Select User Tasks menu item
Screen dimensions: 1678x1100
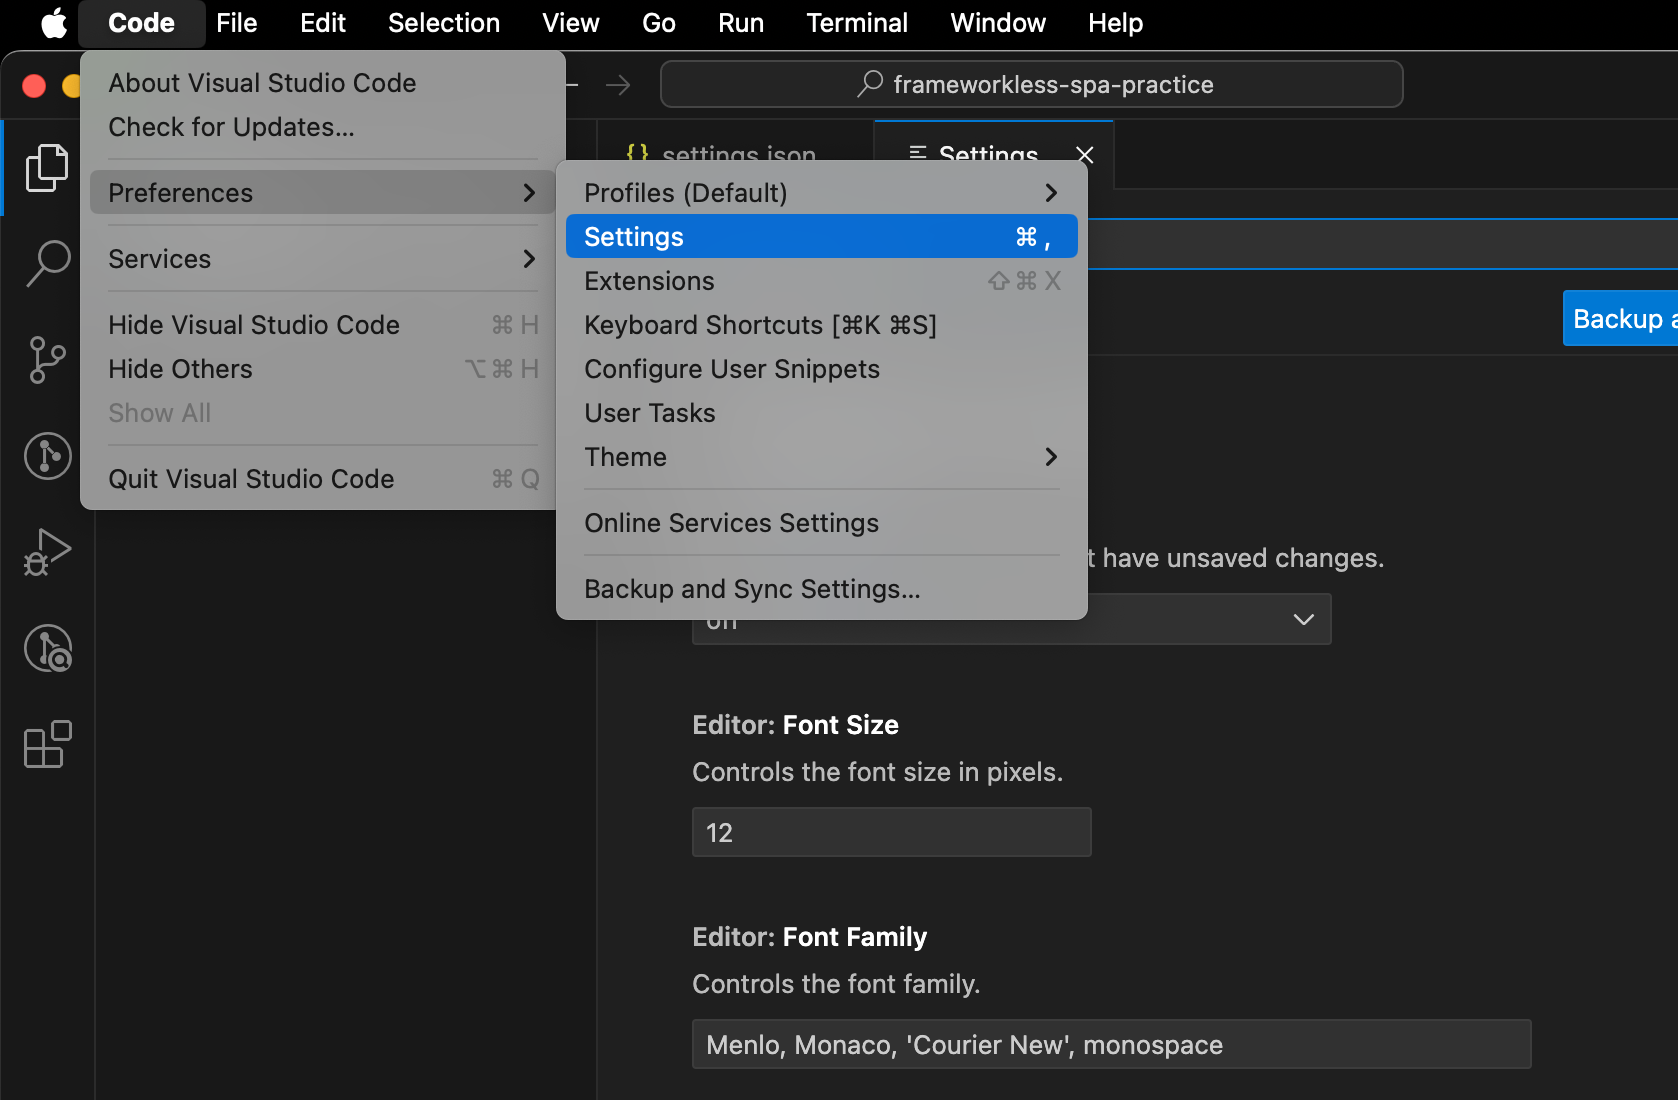pos(821,413)
